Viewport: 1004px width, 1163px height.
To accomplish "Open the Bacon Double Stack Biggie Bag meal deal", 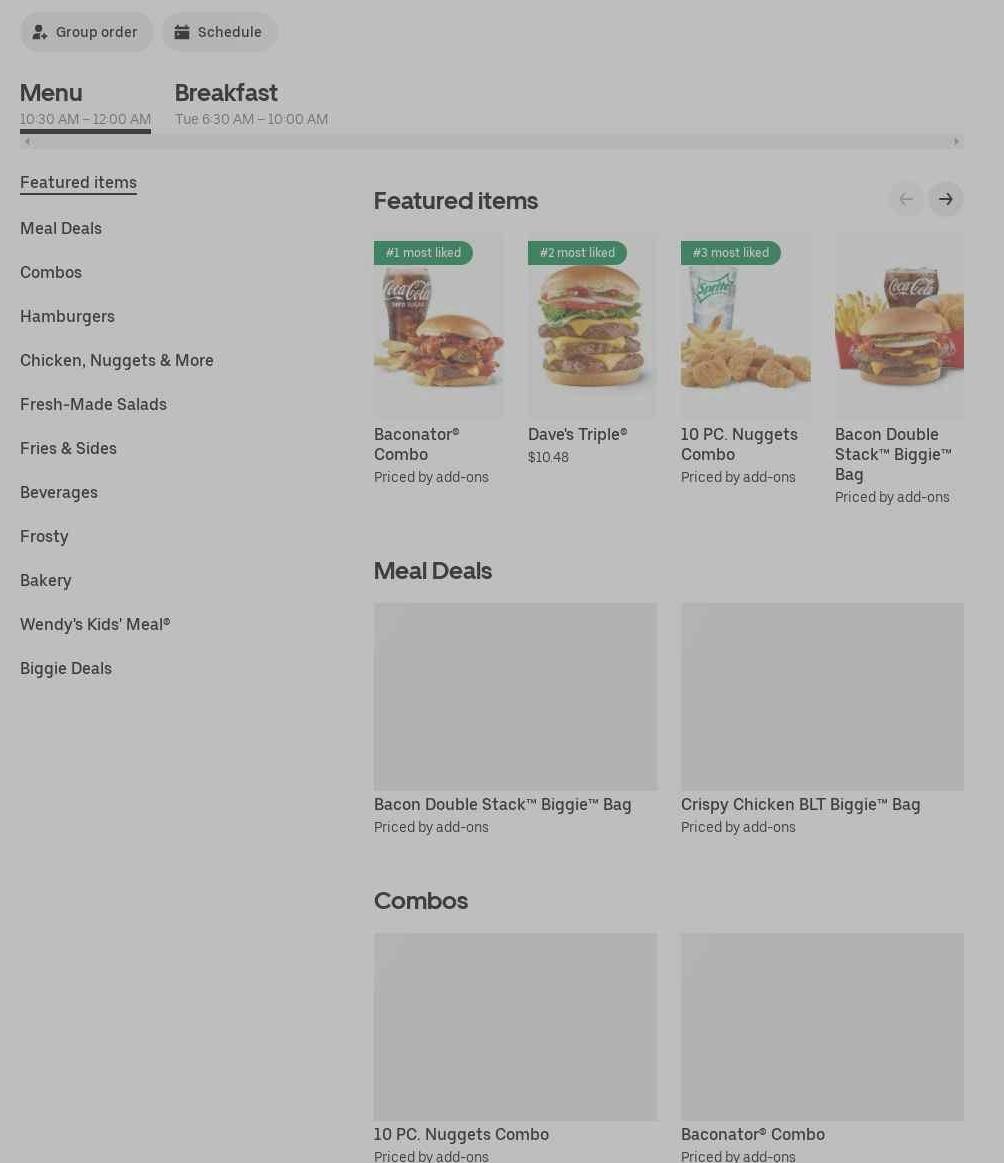I will pyautogui.click(x=515, y=719).
